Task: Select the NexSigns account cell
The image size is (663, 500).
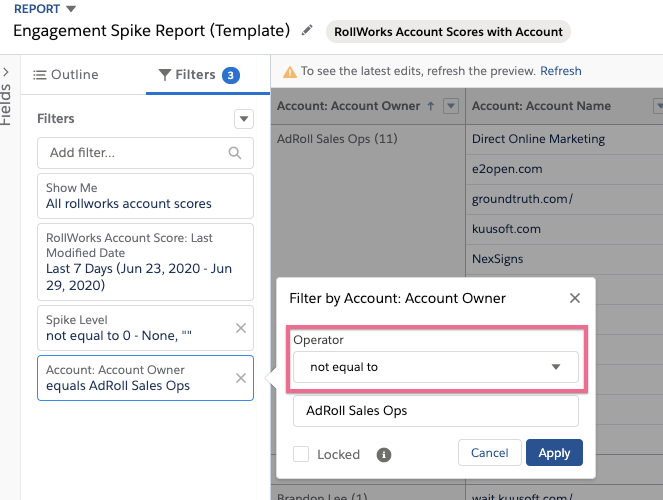Action: coord(497,259)
